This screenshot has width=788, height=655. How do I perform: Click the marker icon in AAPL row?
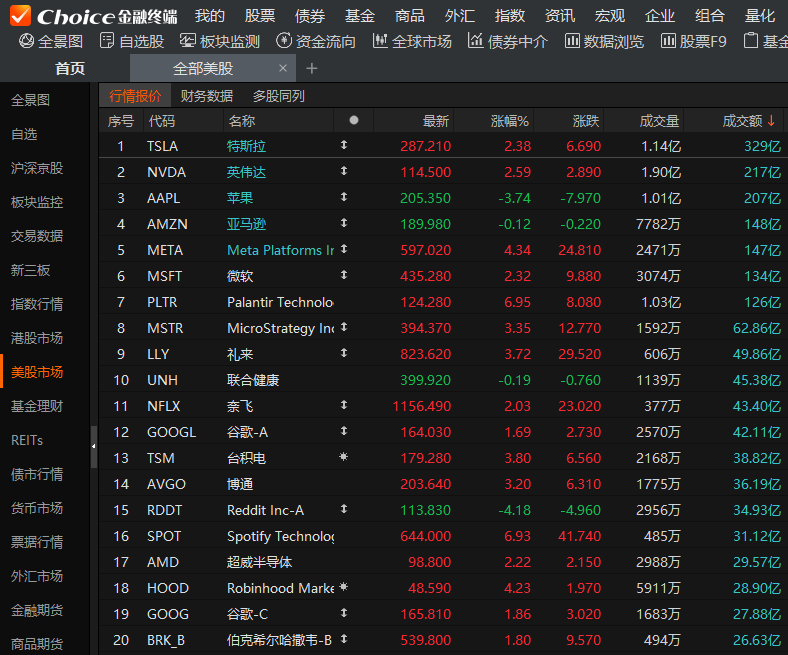pyautogui.click(x=344, y=197)
